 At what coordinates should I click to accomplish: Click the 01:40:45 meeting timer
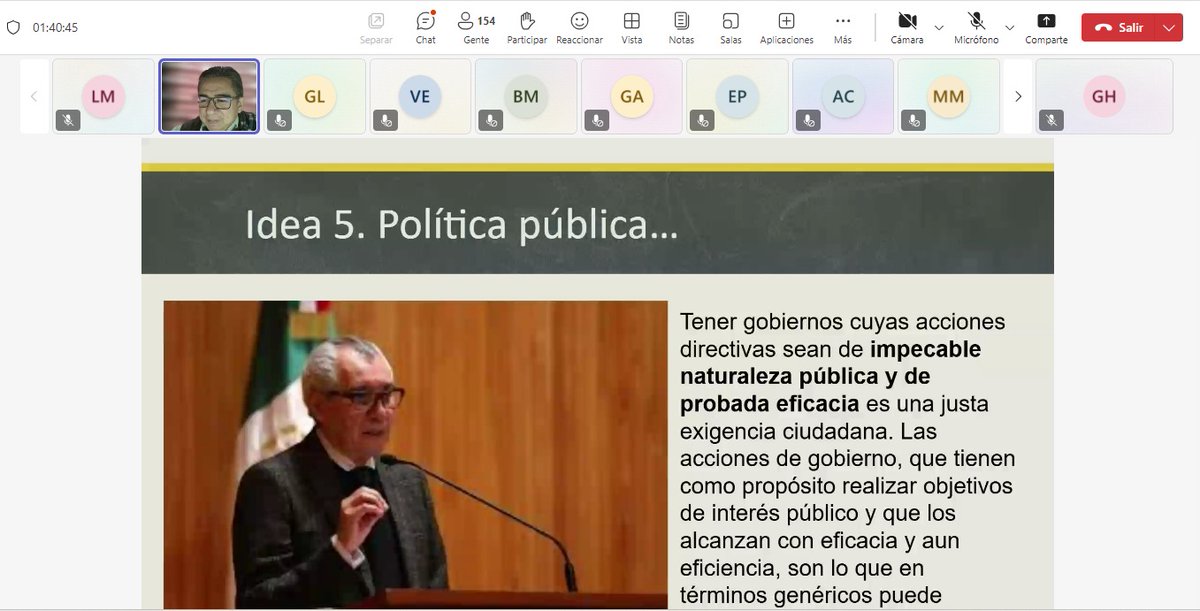pos(55,27)
